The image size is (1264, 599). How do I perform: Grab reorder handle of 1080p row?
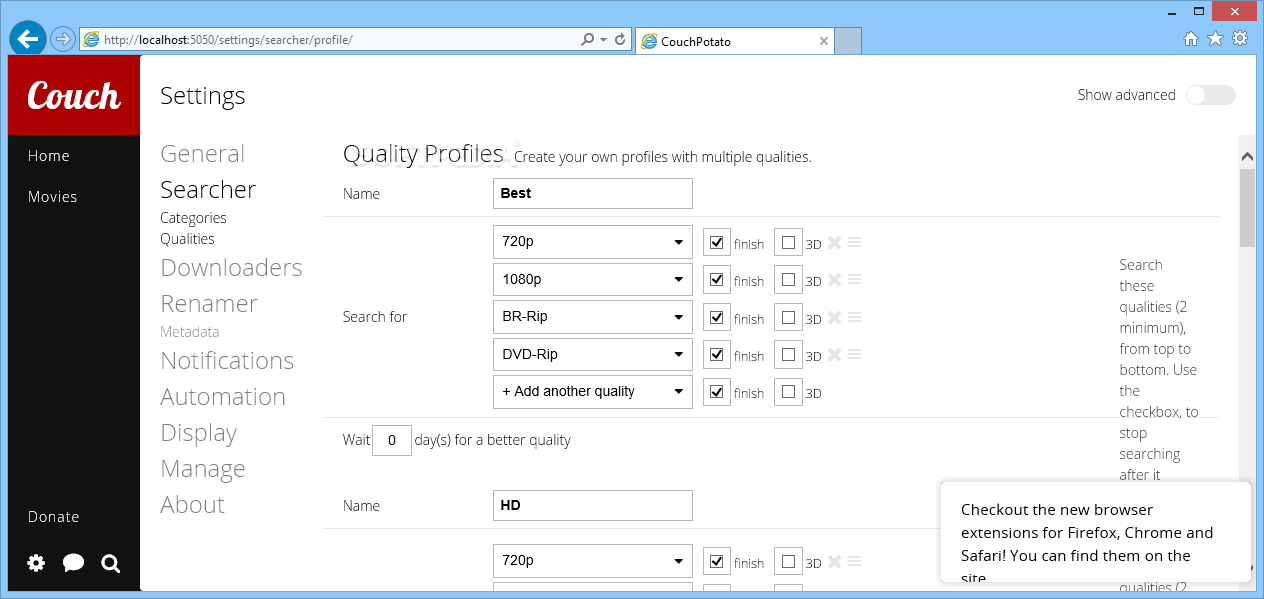855,279
